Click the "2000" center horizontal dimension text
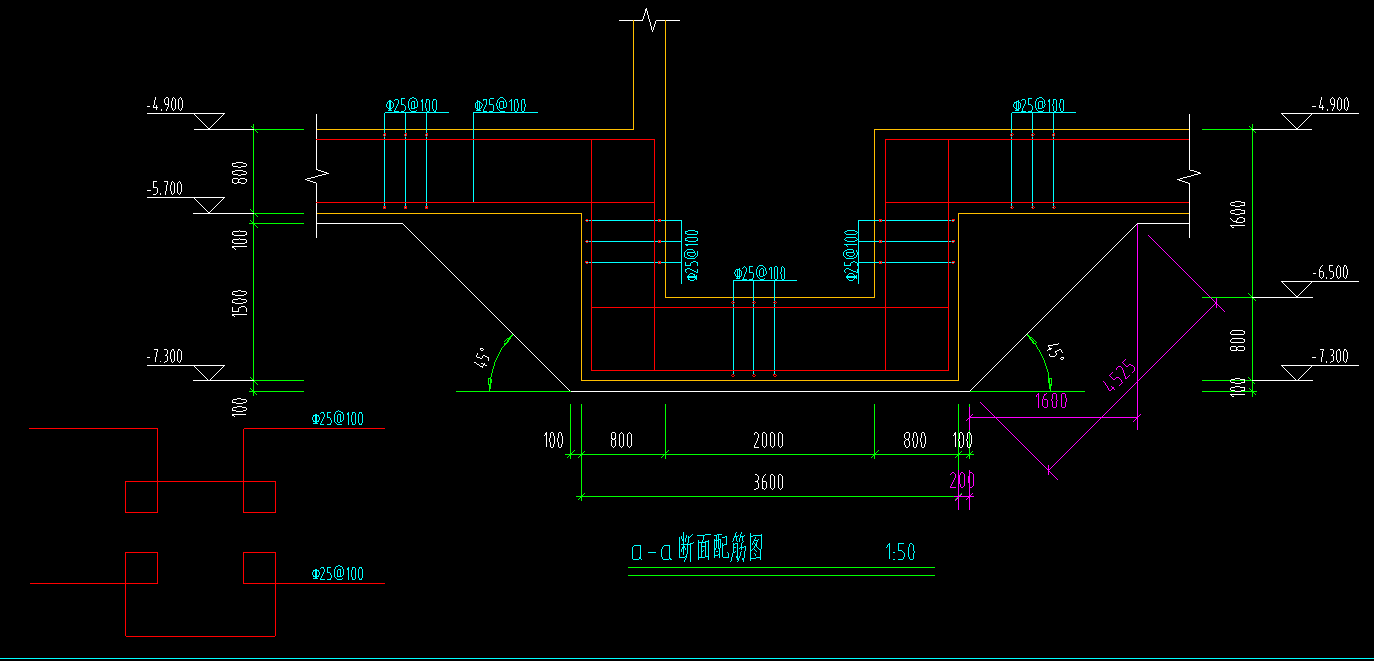This screenshot has width=1374, height=661. coord(768,440)
